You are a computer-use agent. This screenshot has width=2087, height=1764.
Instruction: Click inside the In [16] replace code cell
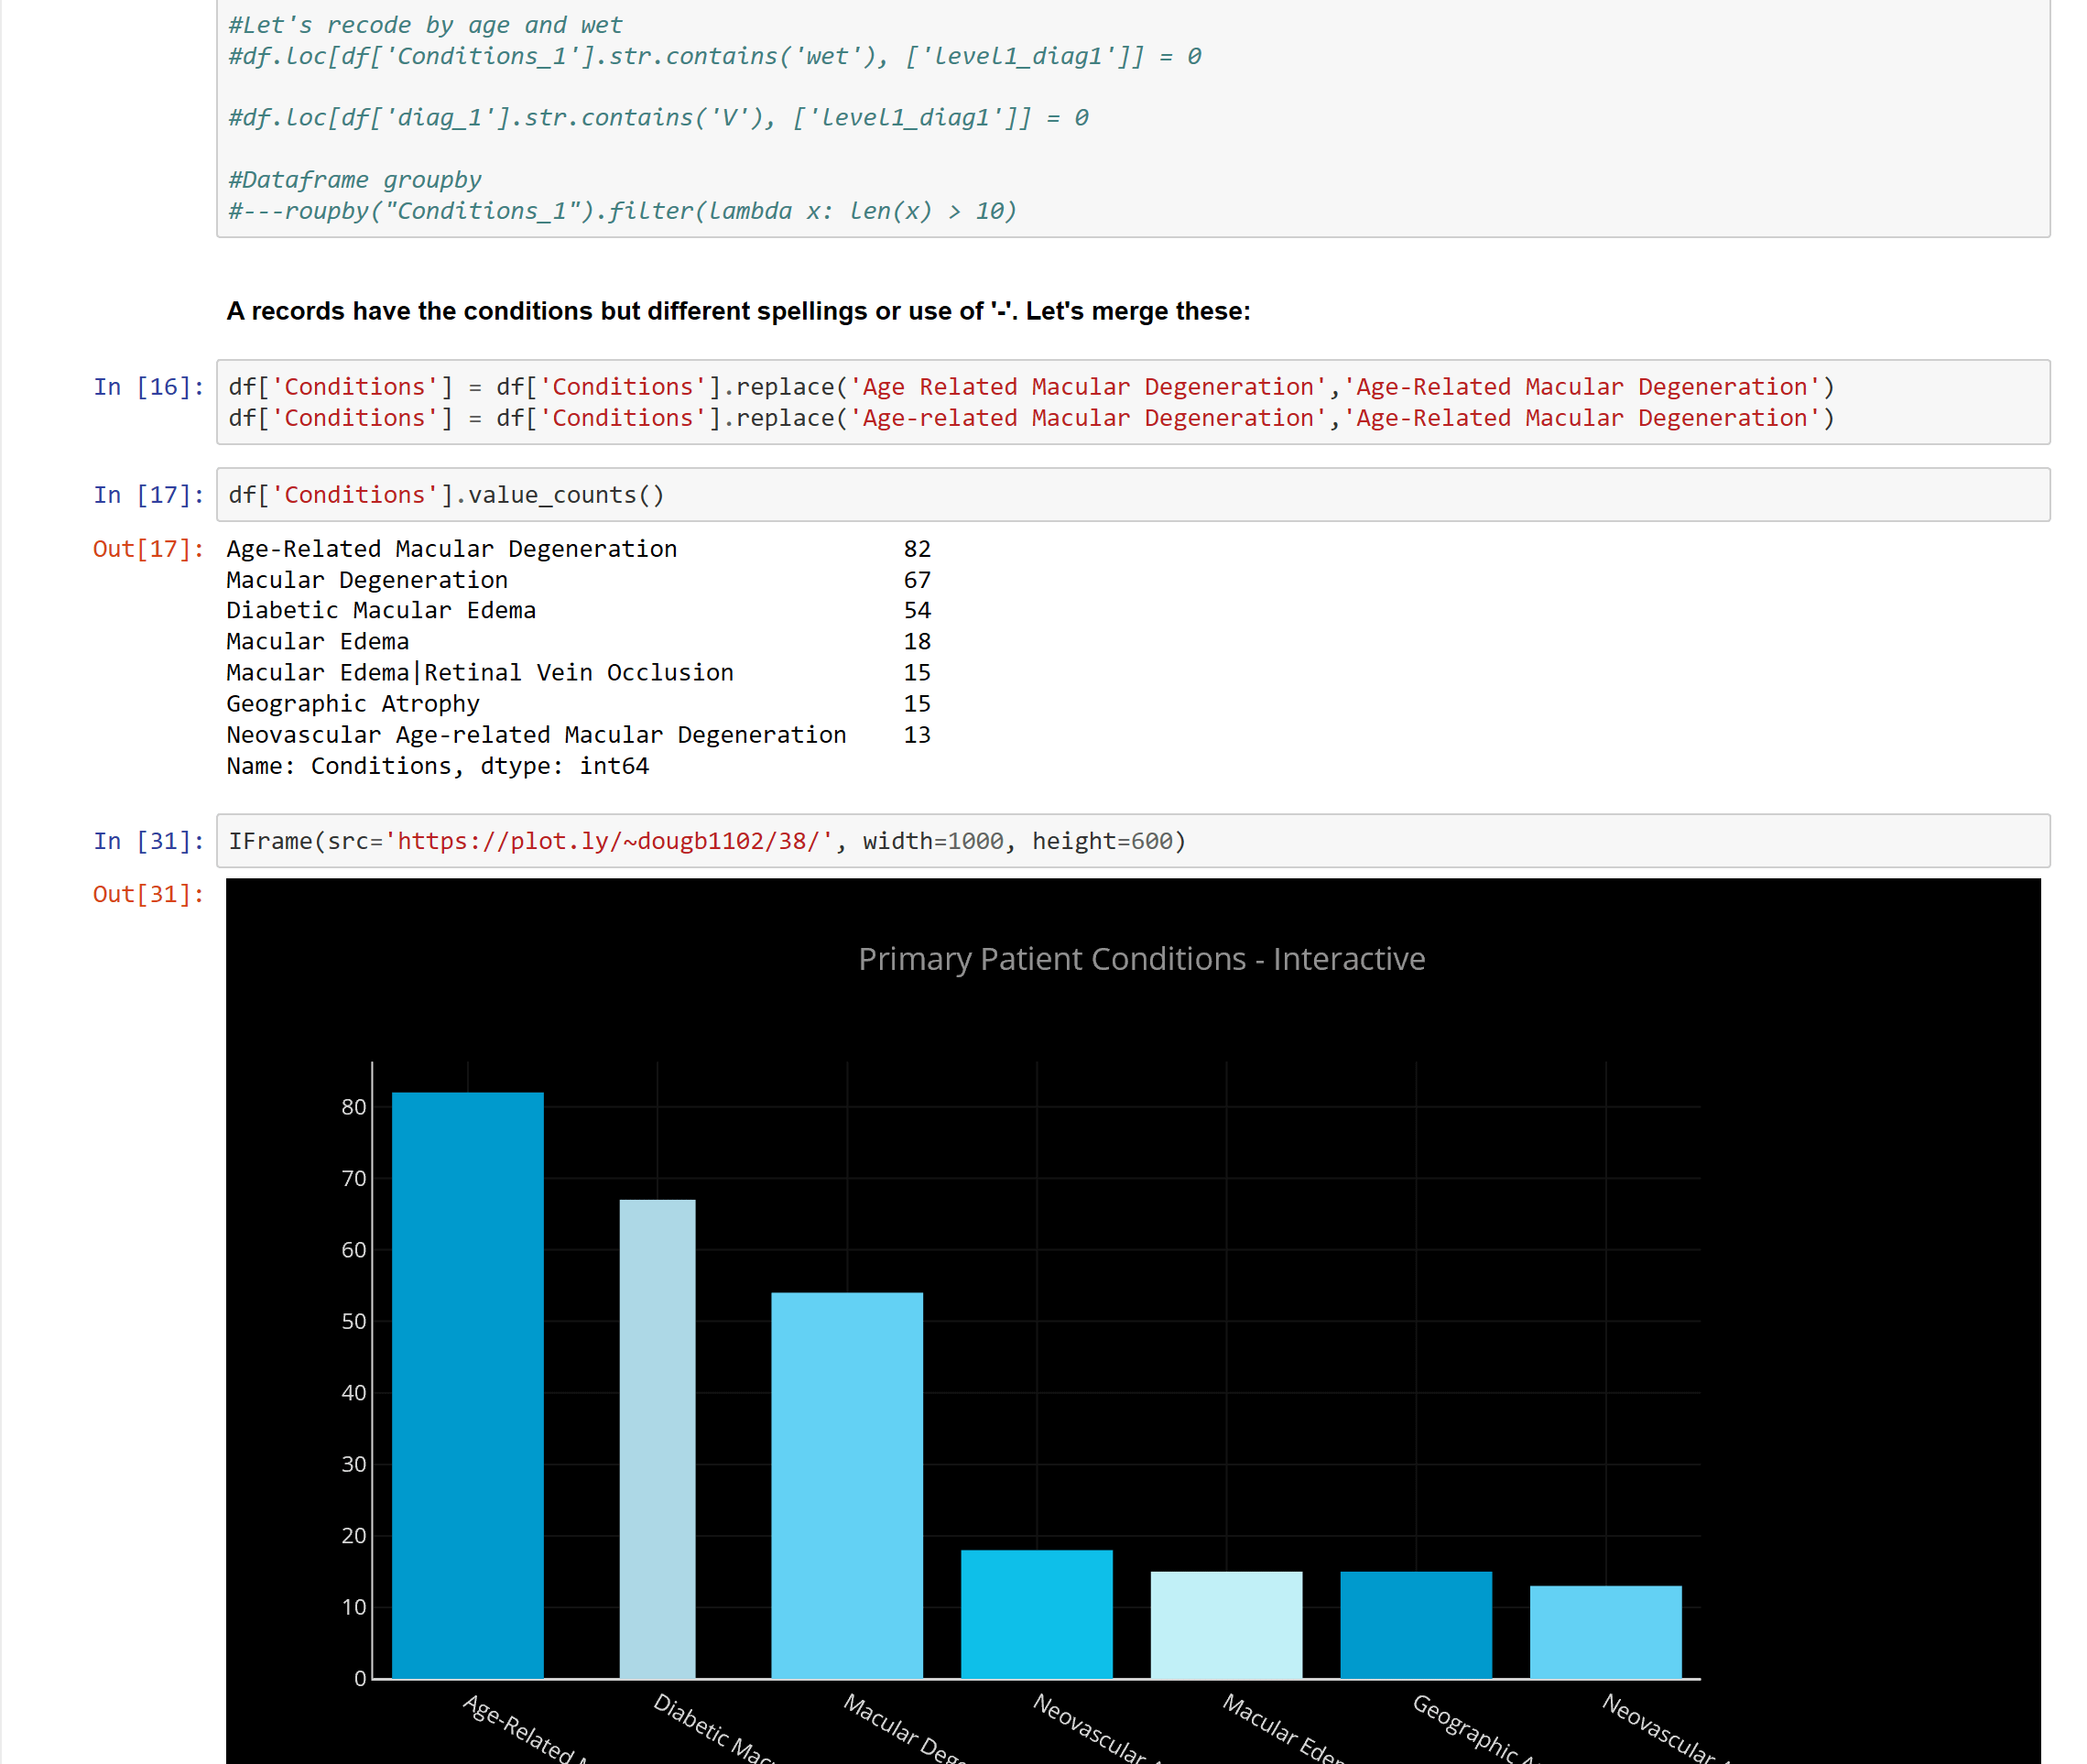coord(1030,402)
